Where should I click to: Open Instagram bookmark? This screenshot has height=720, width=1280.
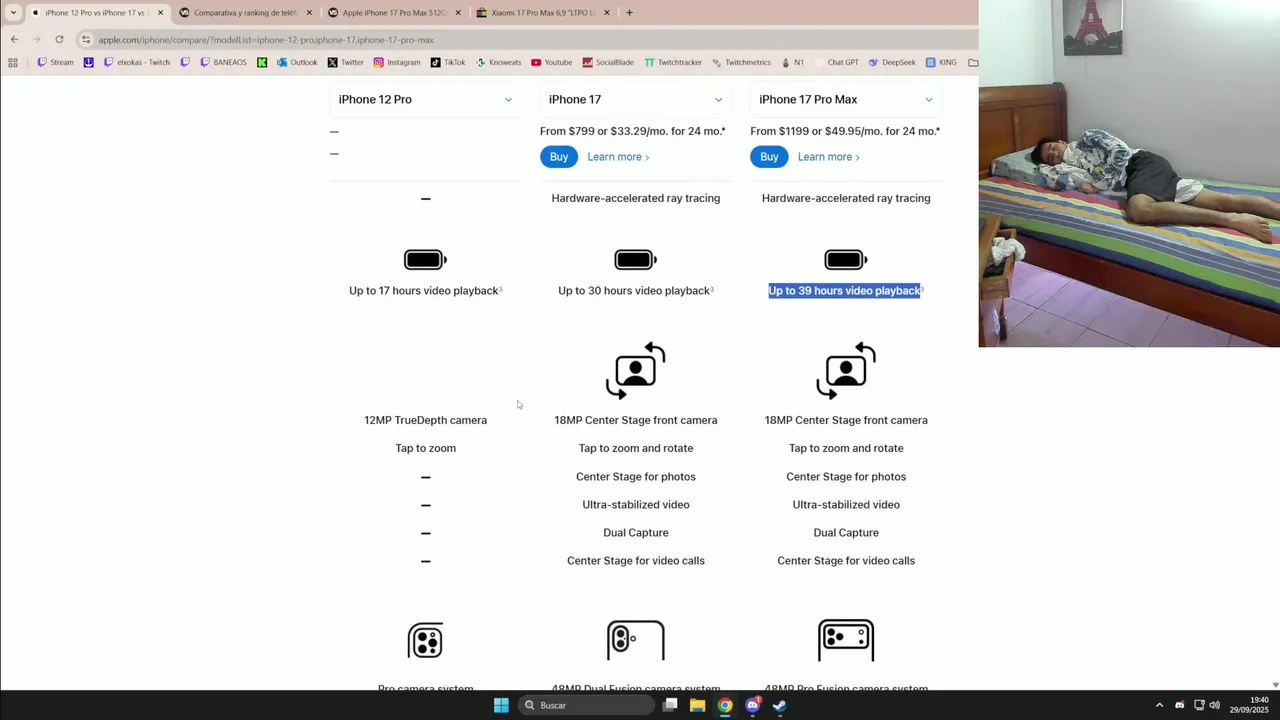[397, 62]
